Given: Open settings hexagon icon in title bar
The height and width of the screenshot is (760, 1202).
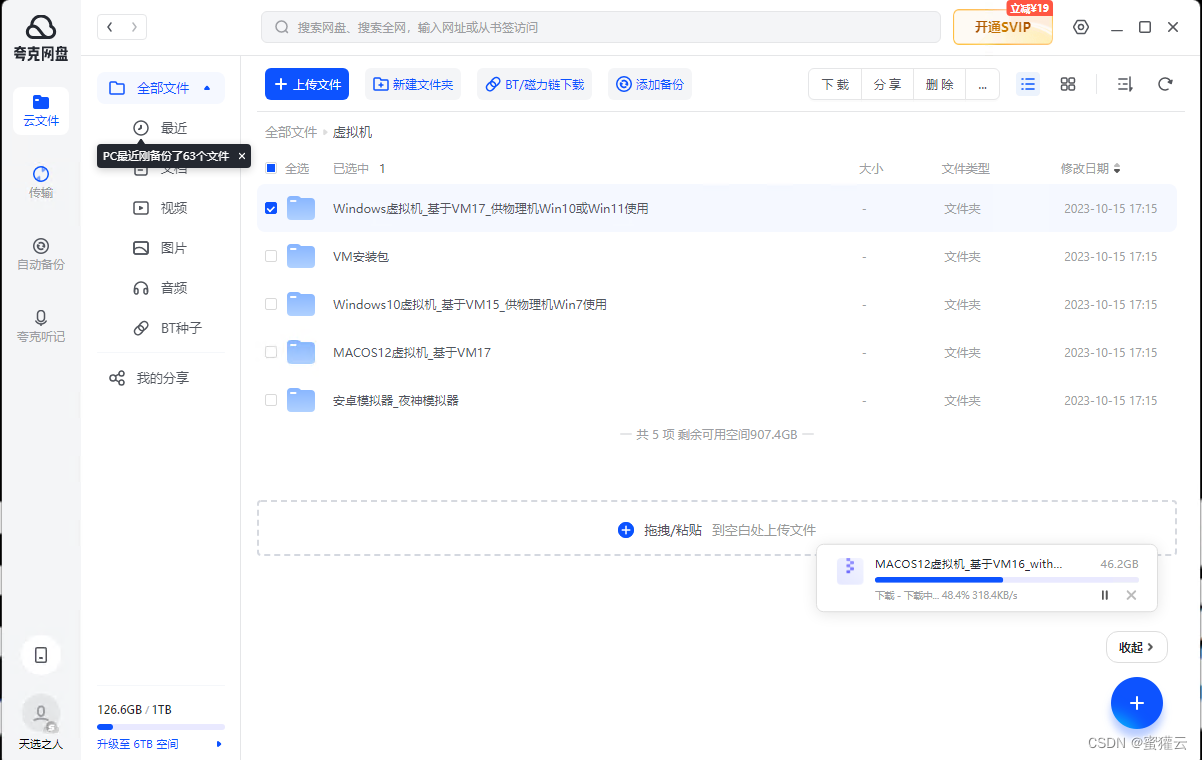Looking at the screenshot, I should click(x=1081, y=27).
